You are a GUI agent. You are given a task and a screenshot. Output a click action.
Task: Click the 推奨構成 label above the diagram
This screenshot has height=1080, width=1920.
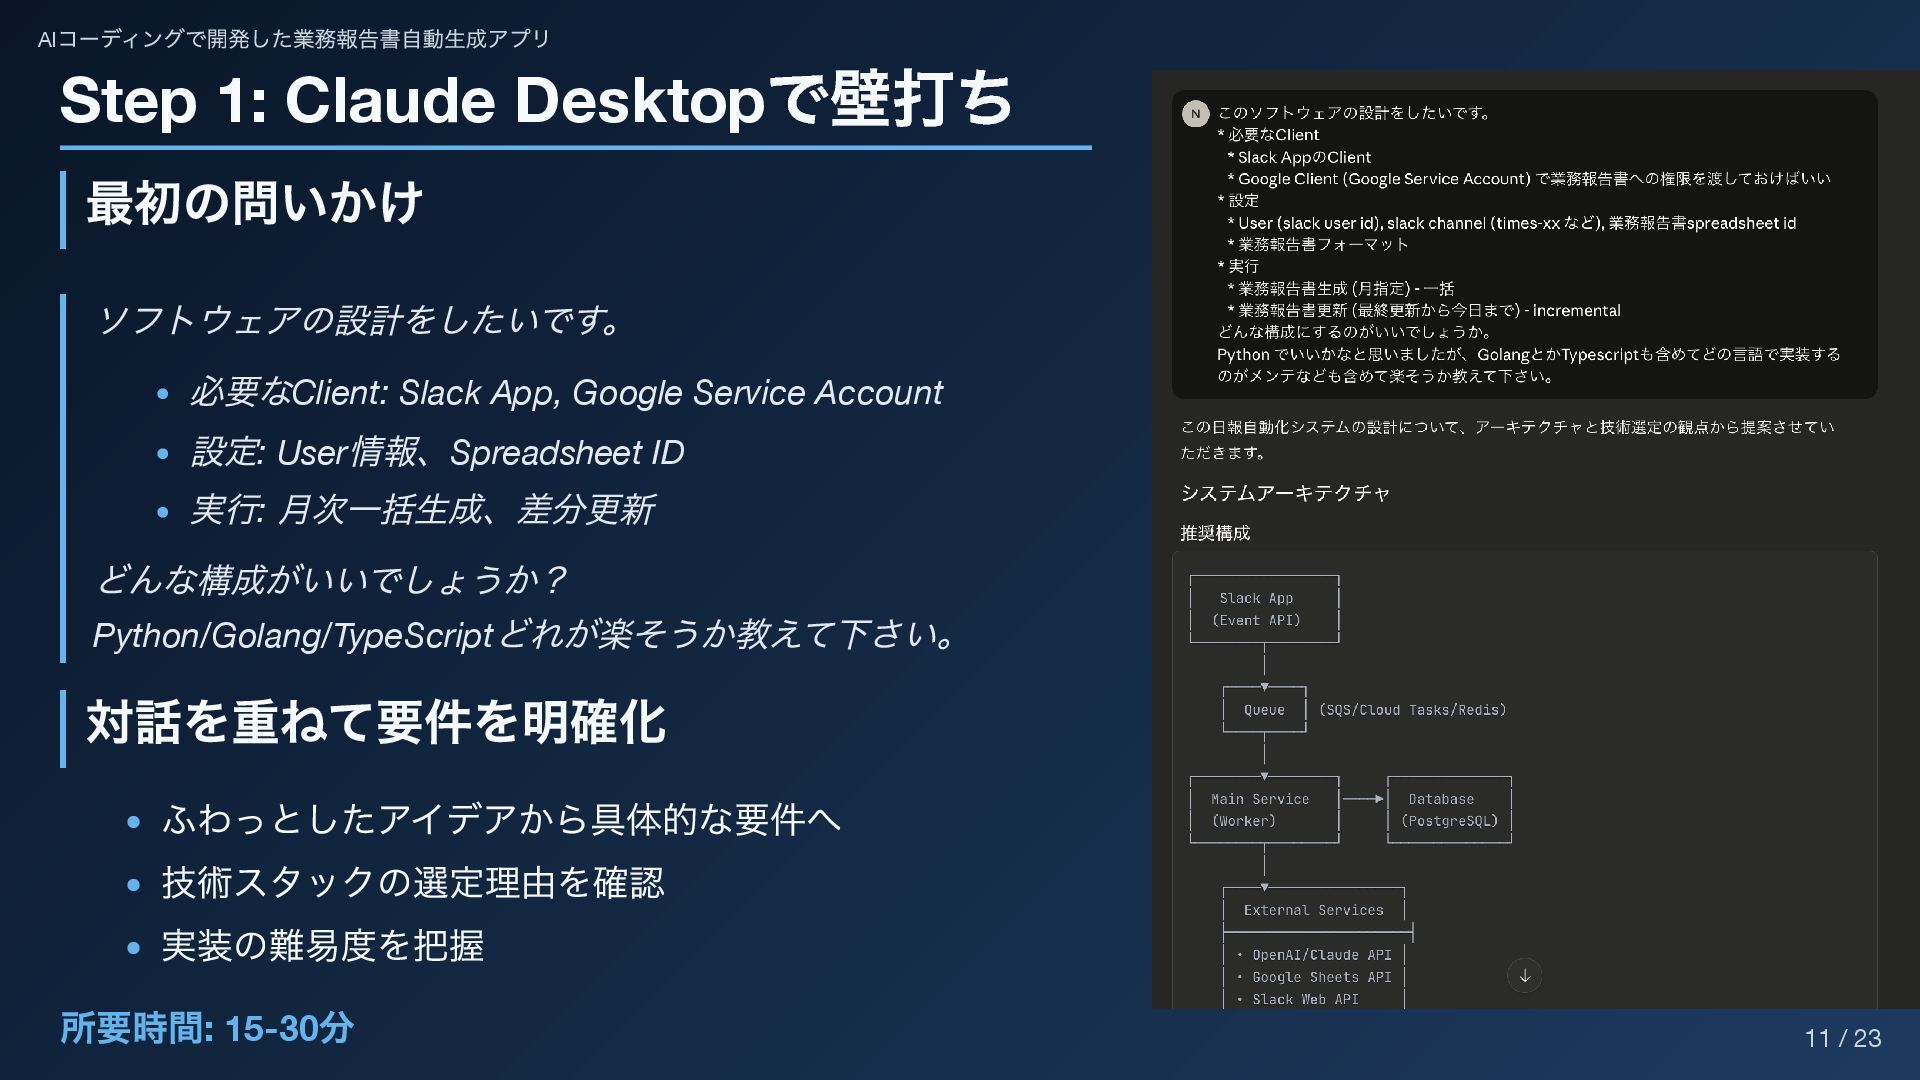(x=1215, y=533)
